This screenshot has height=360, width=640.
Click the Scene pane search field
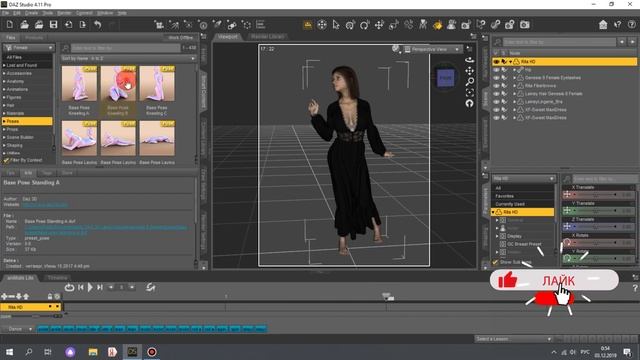[x=559, y=42]
